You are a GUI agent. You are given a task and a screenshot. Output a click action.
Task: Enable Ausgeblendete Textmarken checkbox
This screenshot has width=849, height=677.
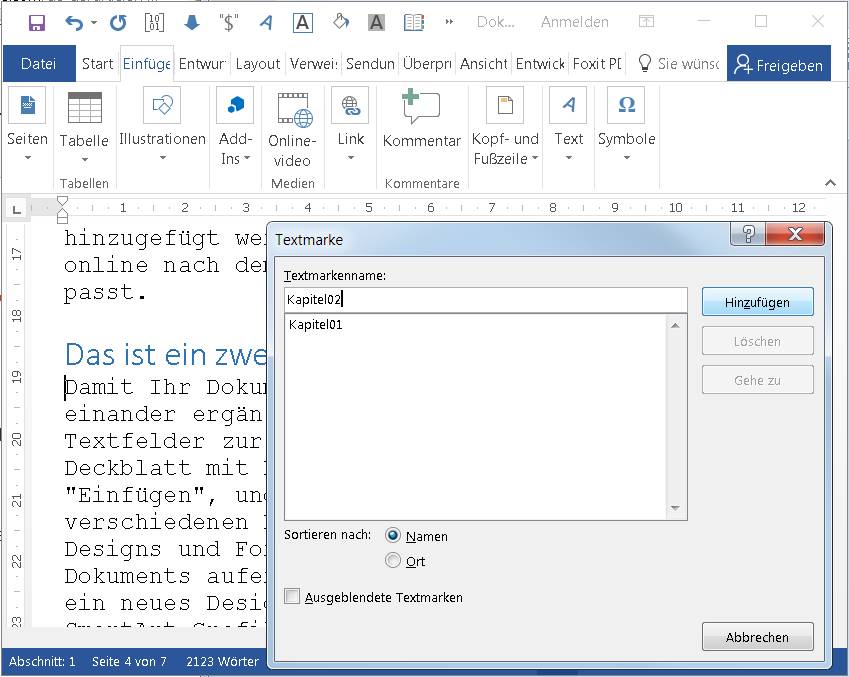[293, 597]
